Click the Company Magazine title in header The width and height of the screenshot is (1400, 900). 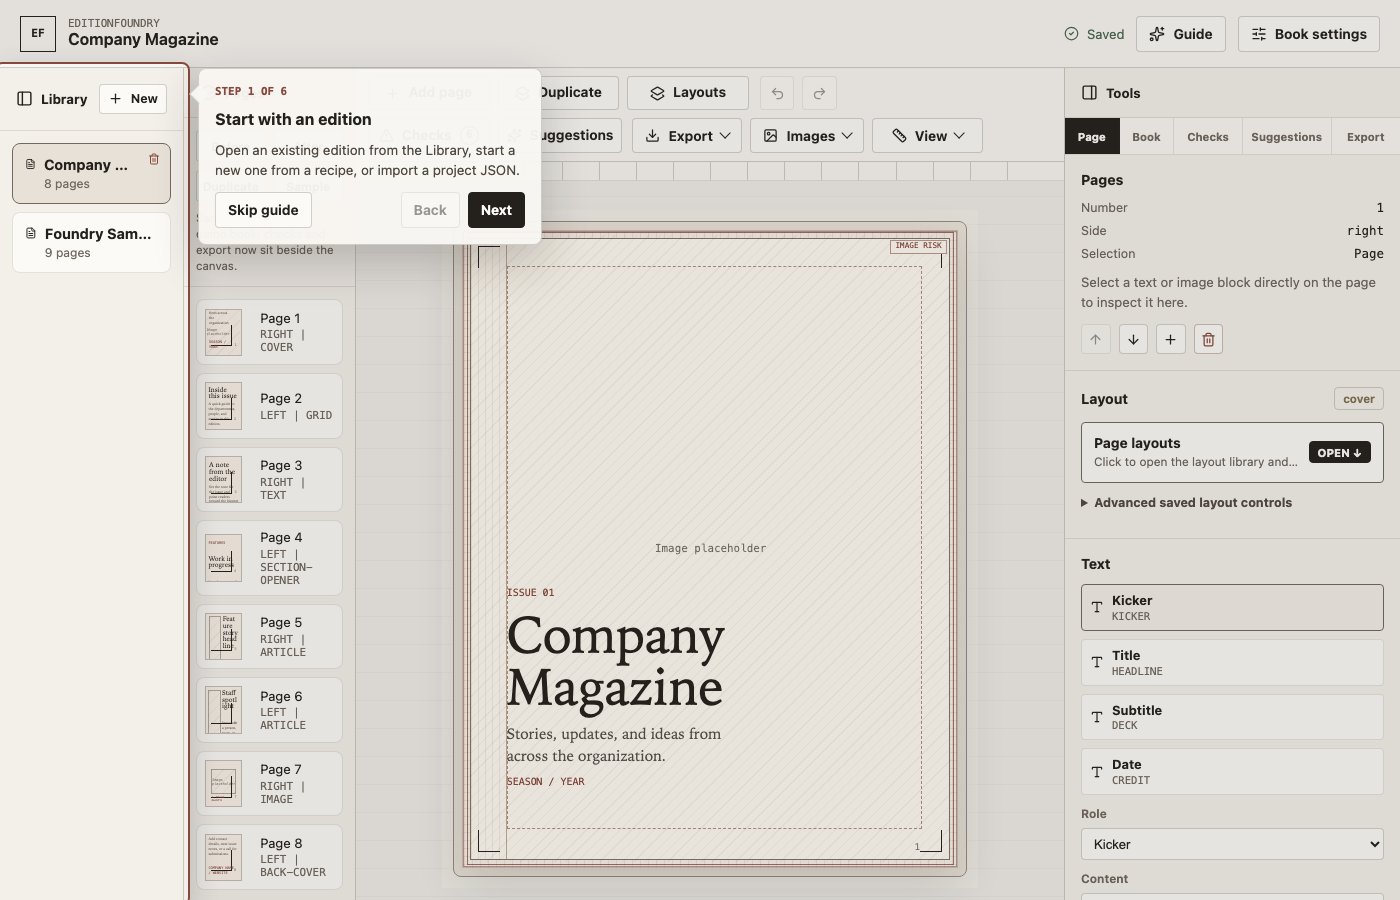143,40
